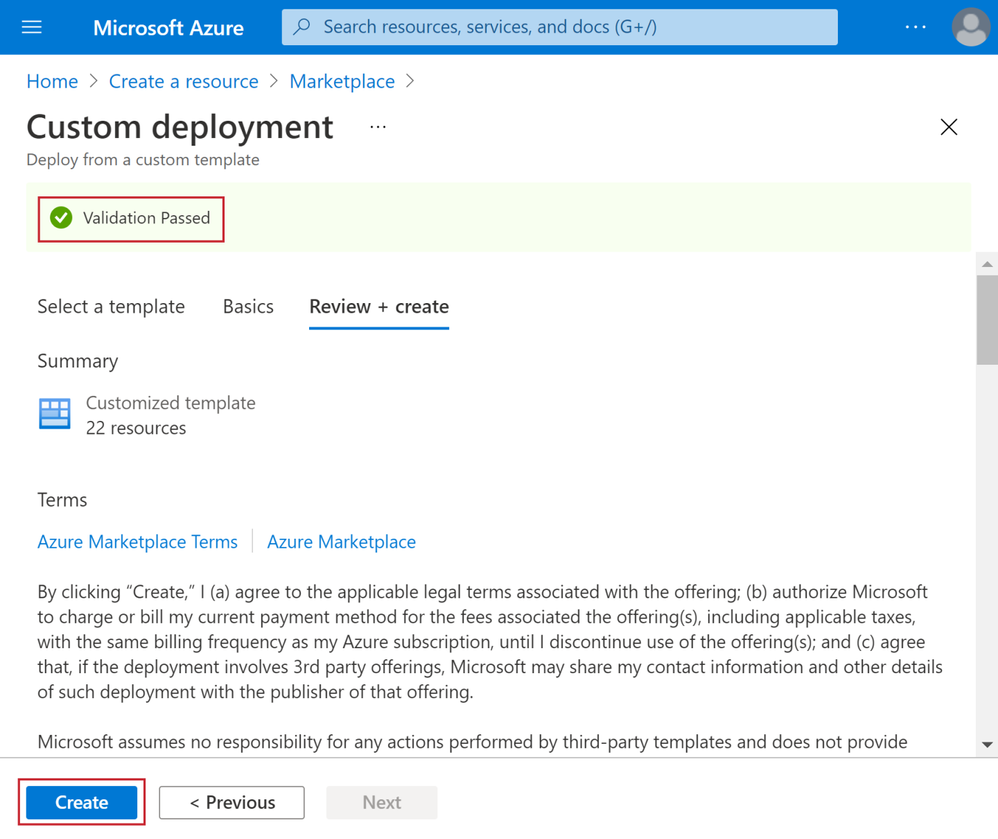Close the Custom deployment pane

(x=948, y=127)
